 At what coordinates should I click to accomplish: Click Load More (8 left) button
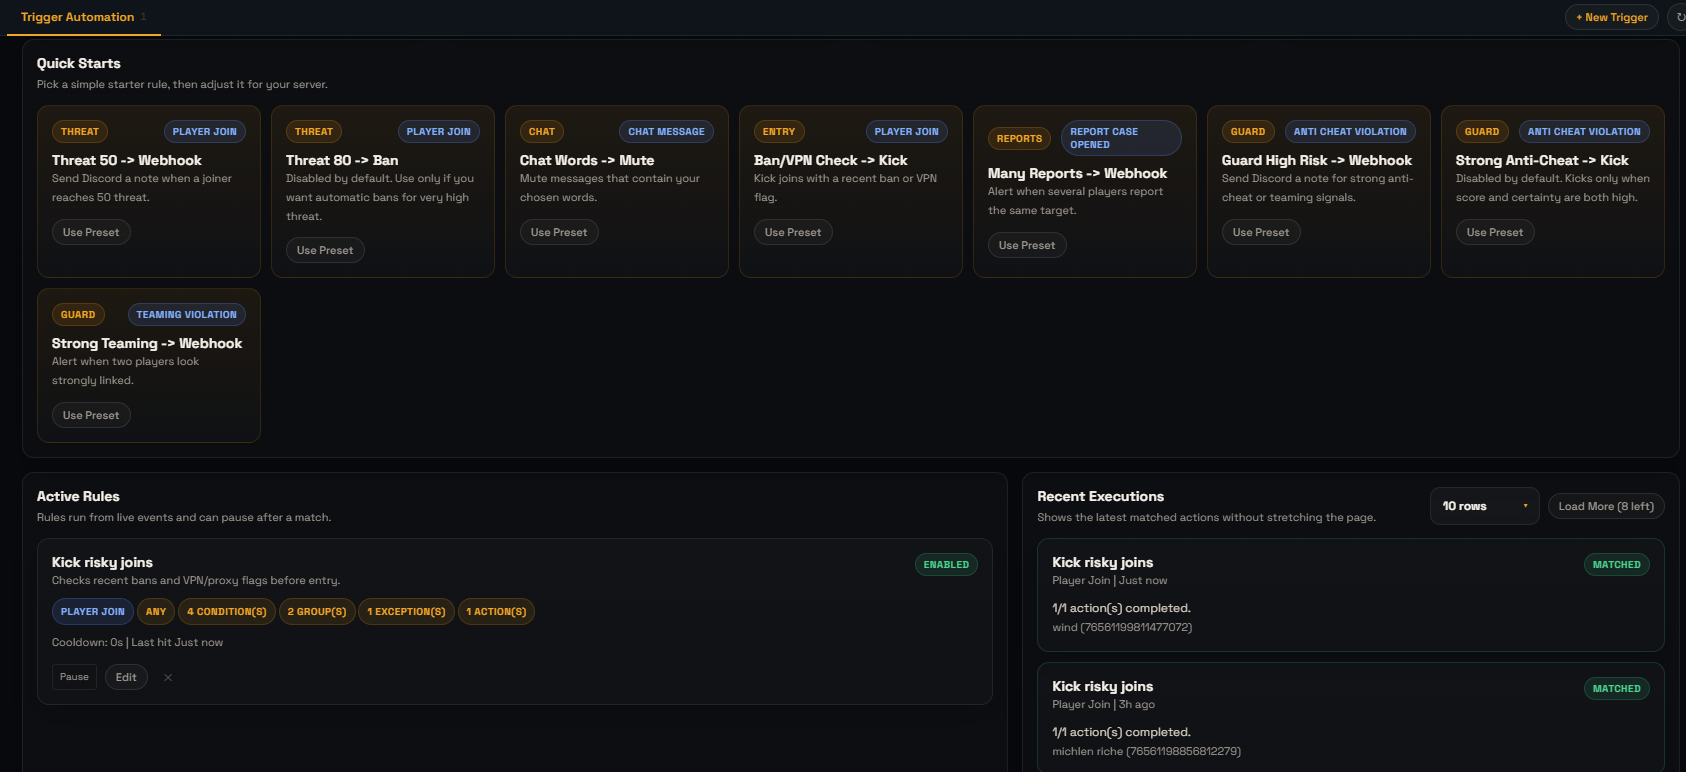click(x=1606, y=506)
